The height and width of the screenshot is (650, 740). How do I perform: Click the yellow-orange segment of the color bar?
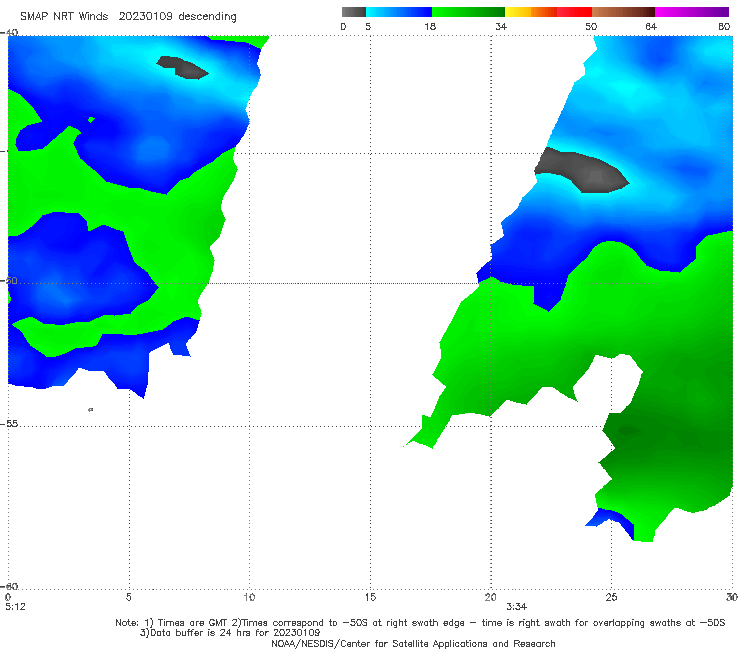(530, 12)
